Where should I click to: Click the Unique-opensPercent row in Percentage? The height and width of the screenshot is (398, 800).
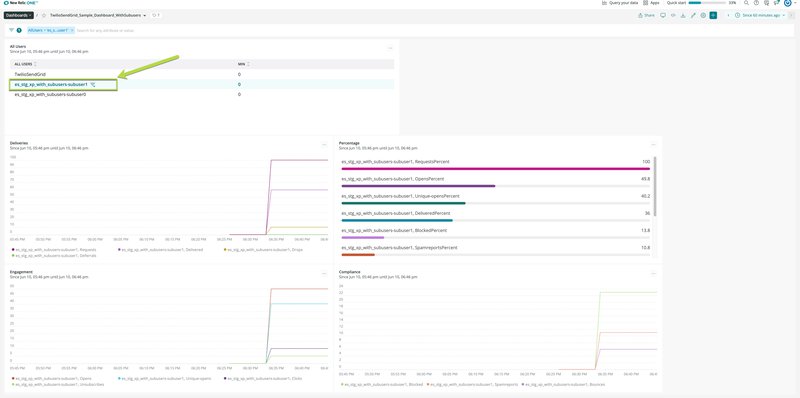pos(495,198)
